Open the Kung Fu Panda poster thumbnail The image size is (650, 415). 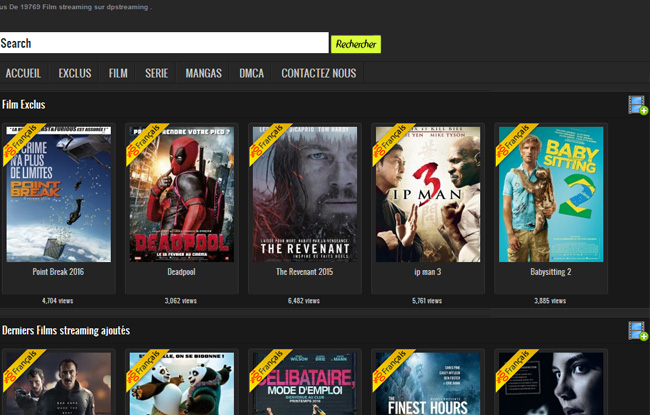182,383
